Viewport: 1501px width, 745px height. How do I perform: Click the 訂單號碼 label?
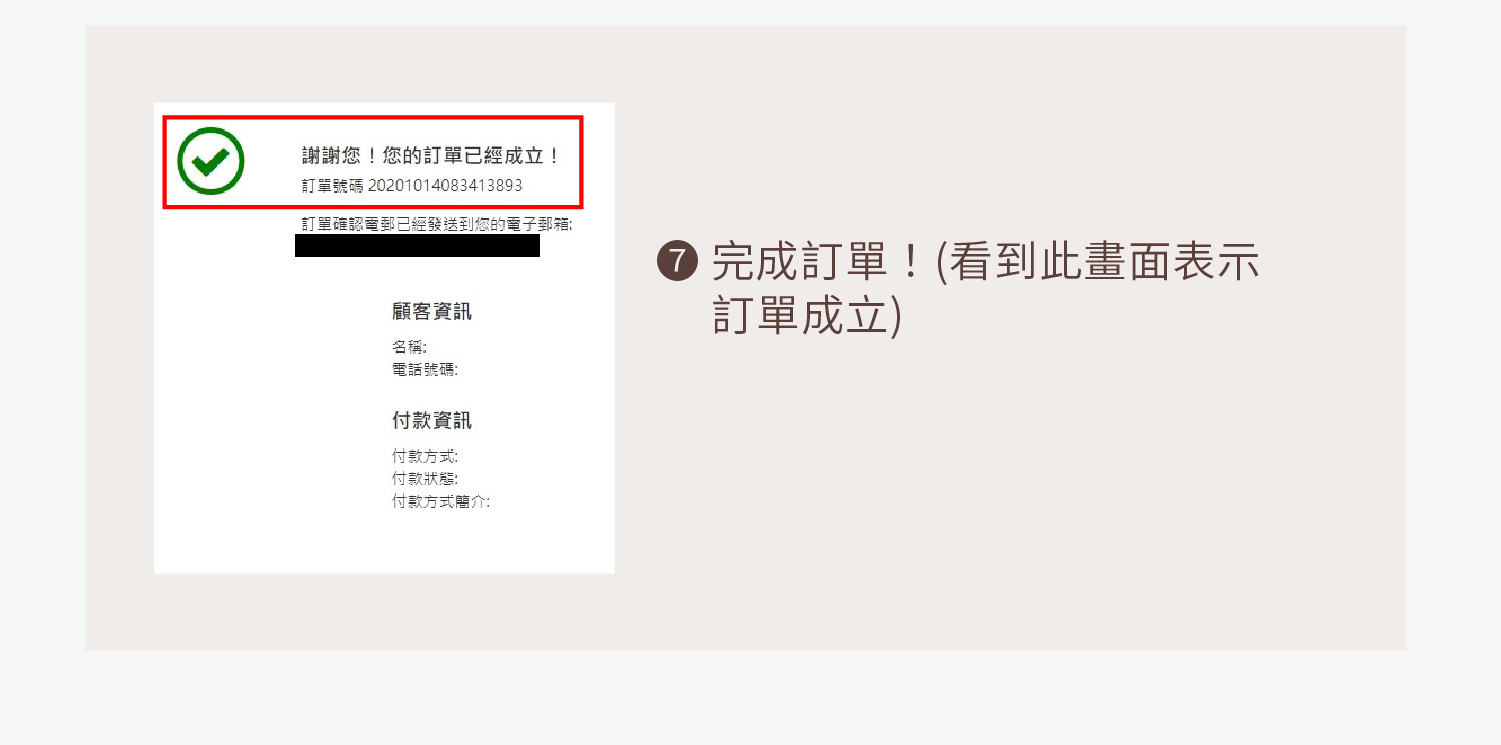tap(332, 185)
